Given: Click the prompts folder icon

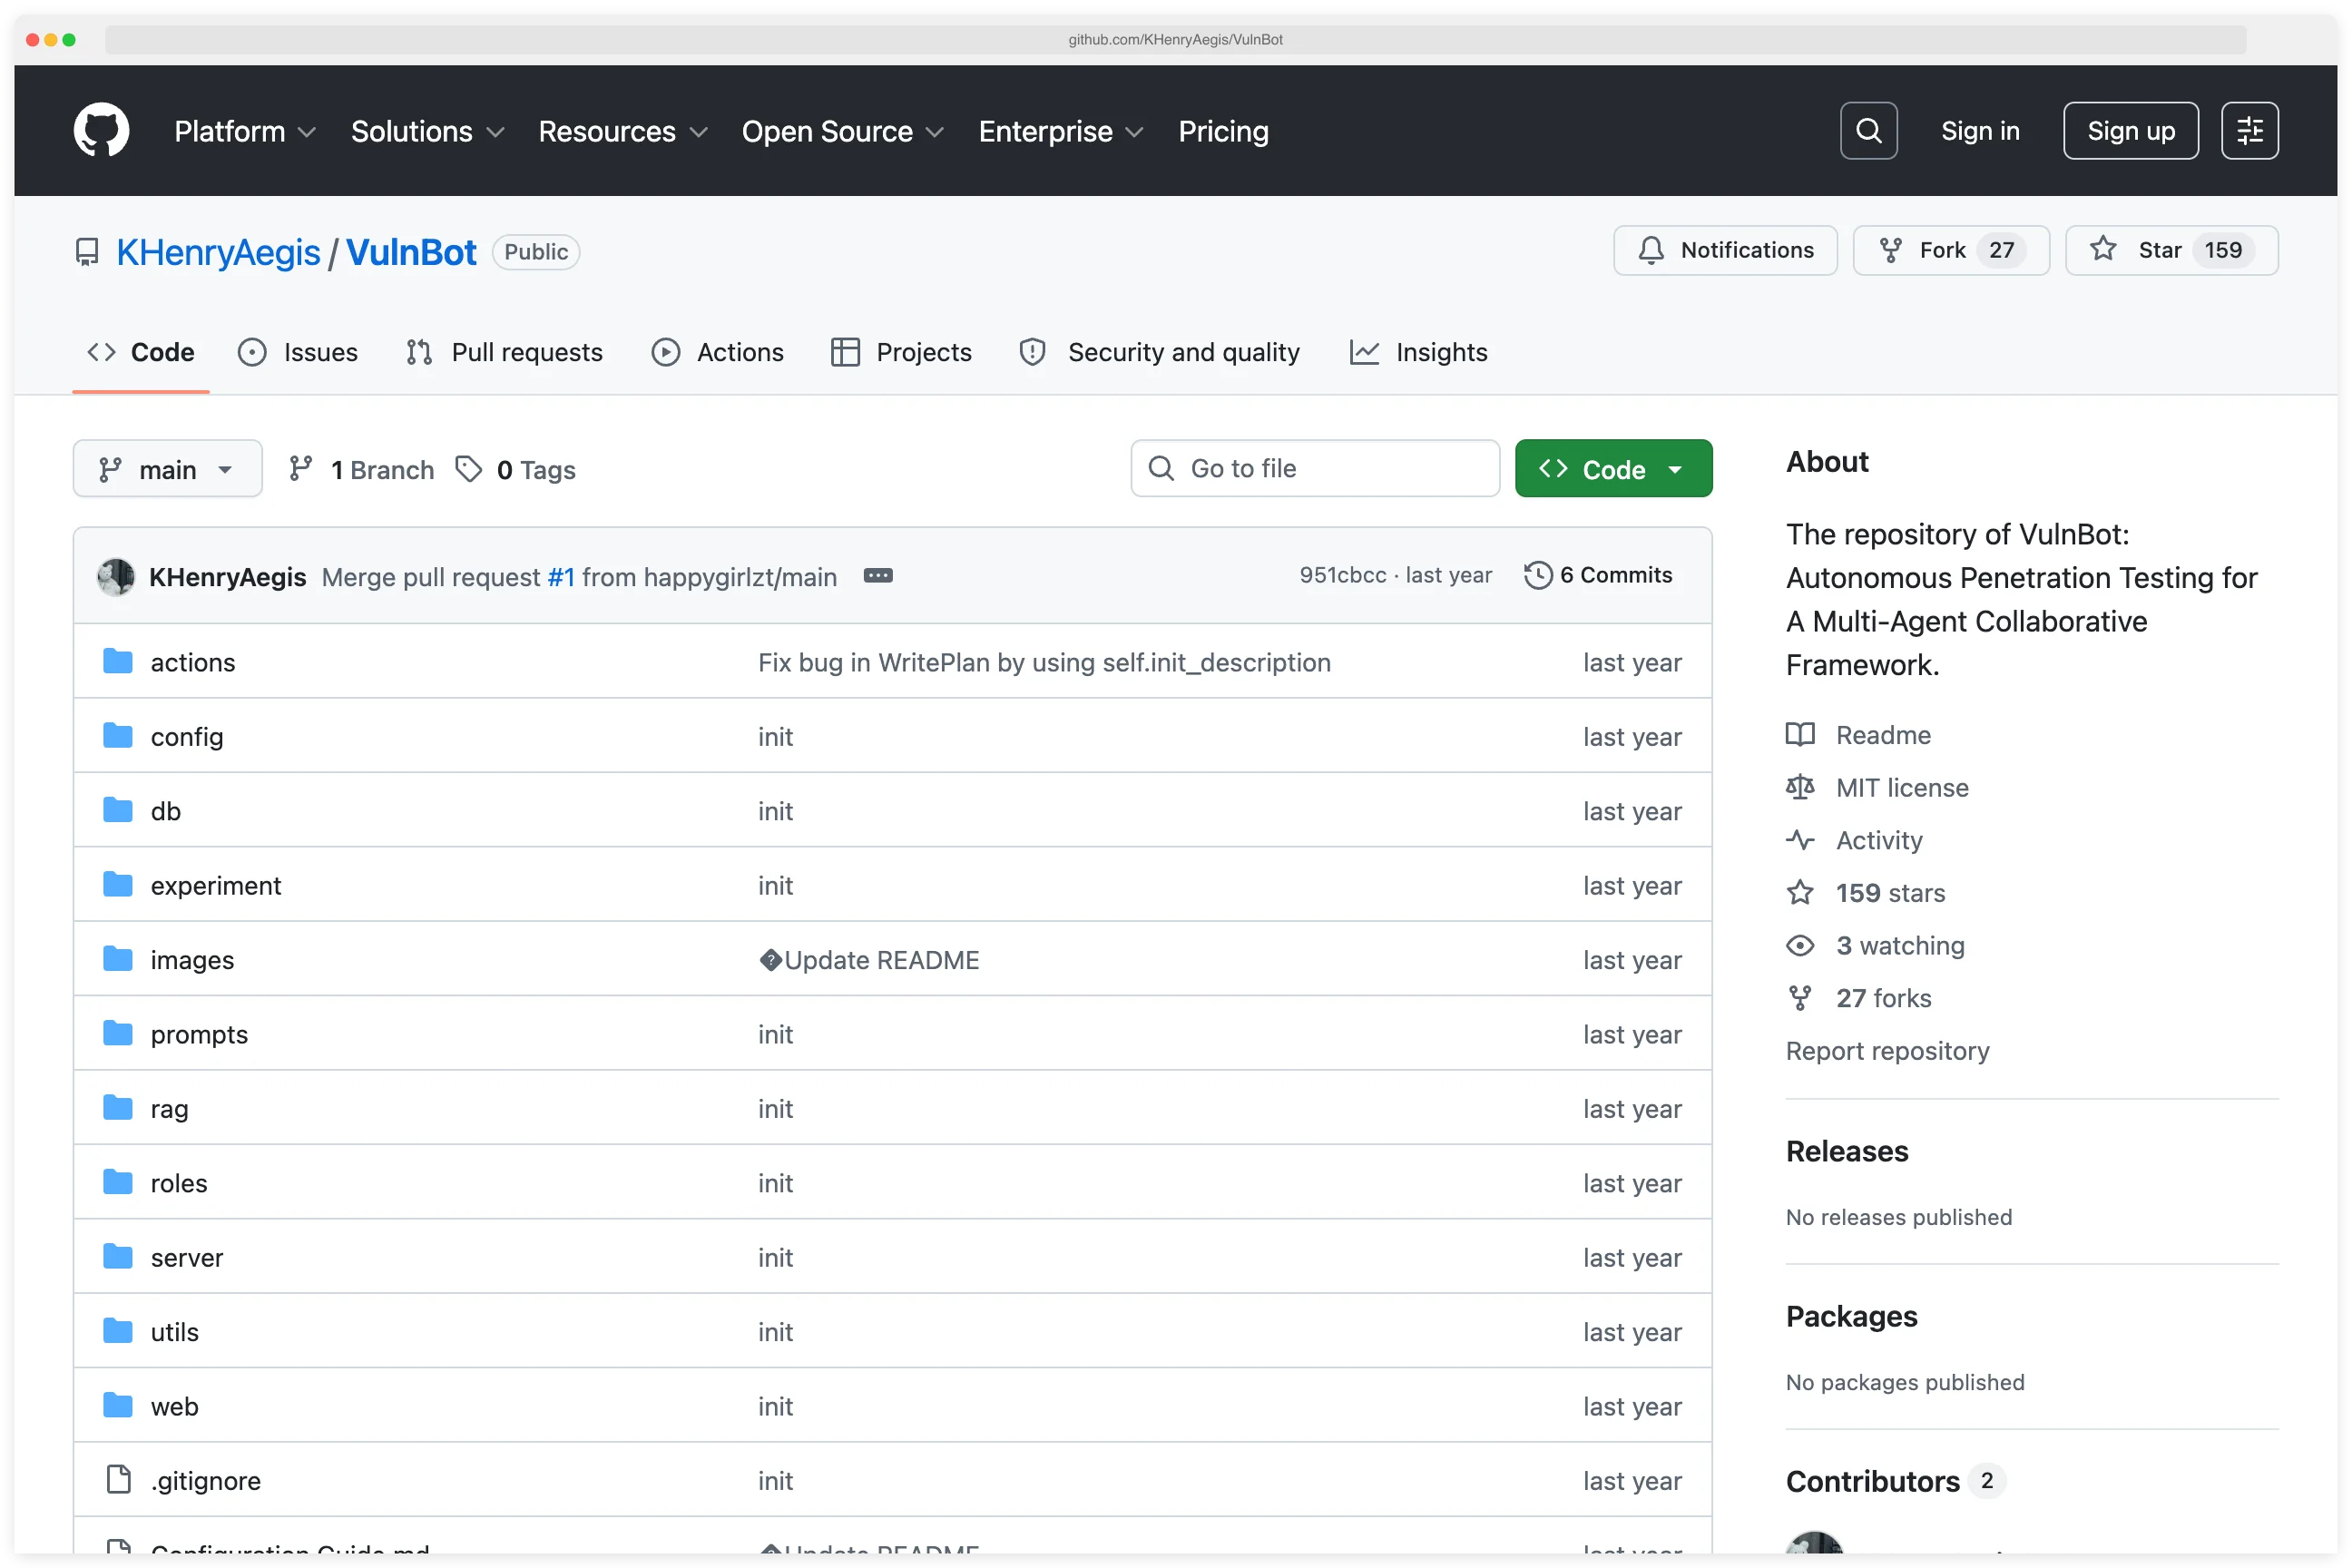Looking at the screenshot, I should (118, 1033).
